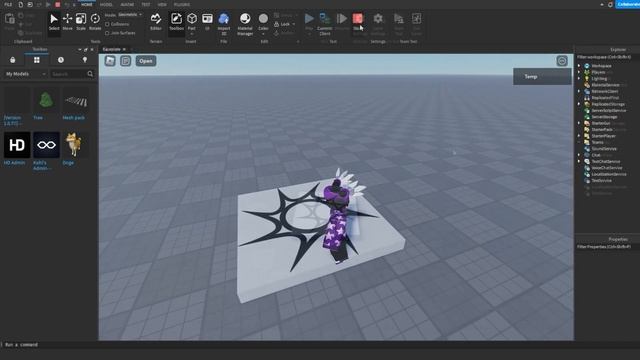The width and height of the screenshot is (640, 360).
Task: Open the Material Manager
Action: [x=245, y=24]
